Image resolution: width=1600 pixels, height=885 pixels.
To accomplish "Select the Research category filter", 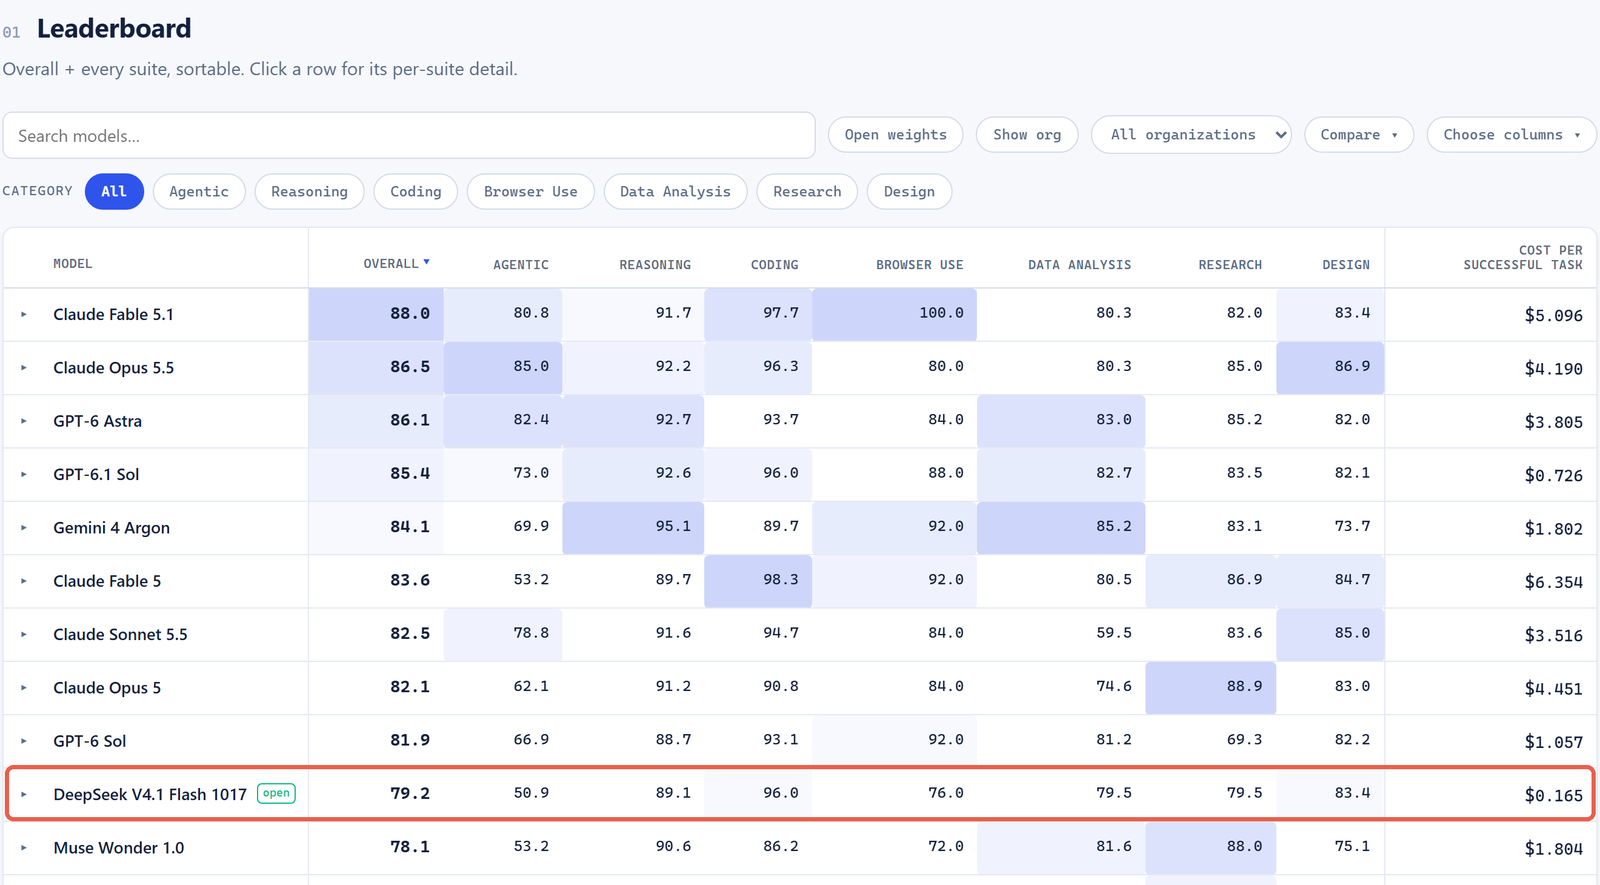I will (x=807, y=191).
